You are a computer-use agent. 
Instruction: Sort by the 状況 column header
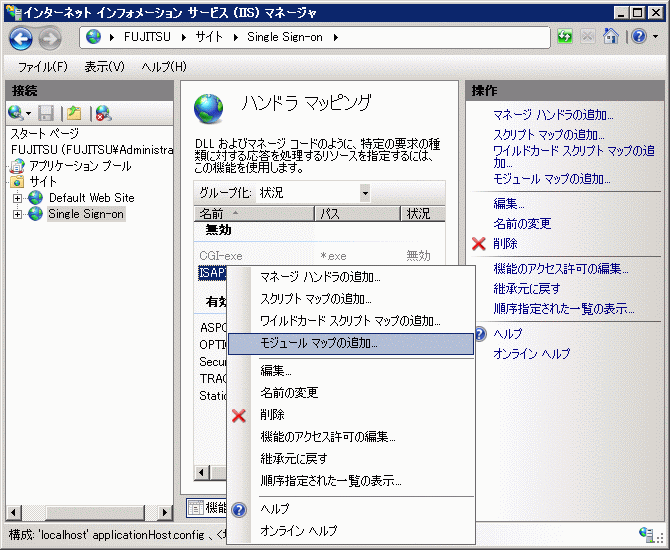click(x=423, y=213)
